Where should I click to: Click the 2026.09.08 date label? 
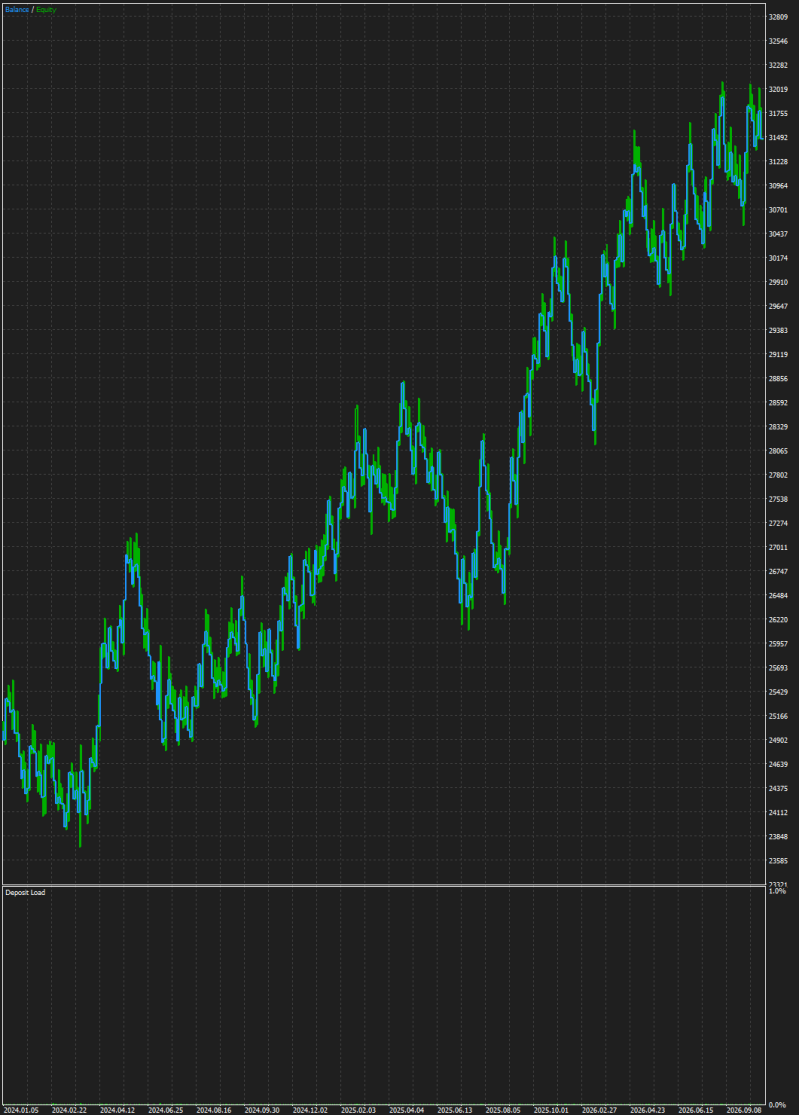[x=744, y=1111]
